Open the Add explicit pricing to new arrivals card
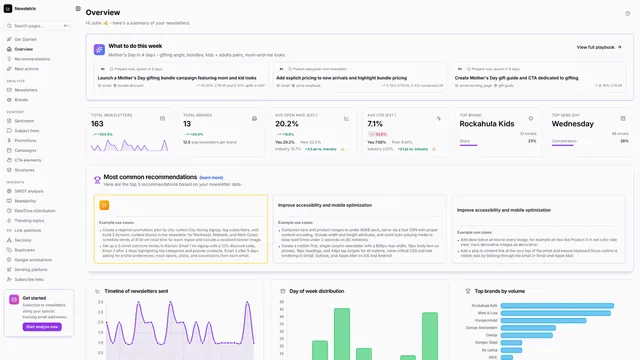The height and width of the screenshot is (360, 640). pos(359,77)
